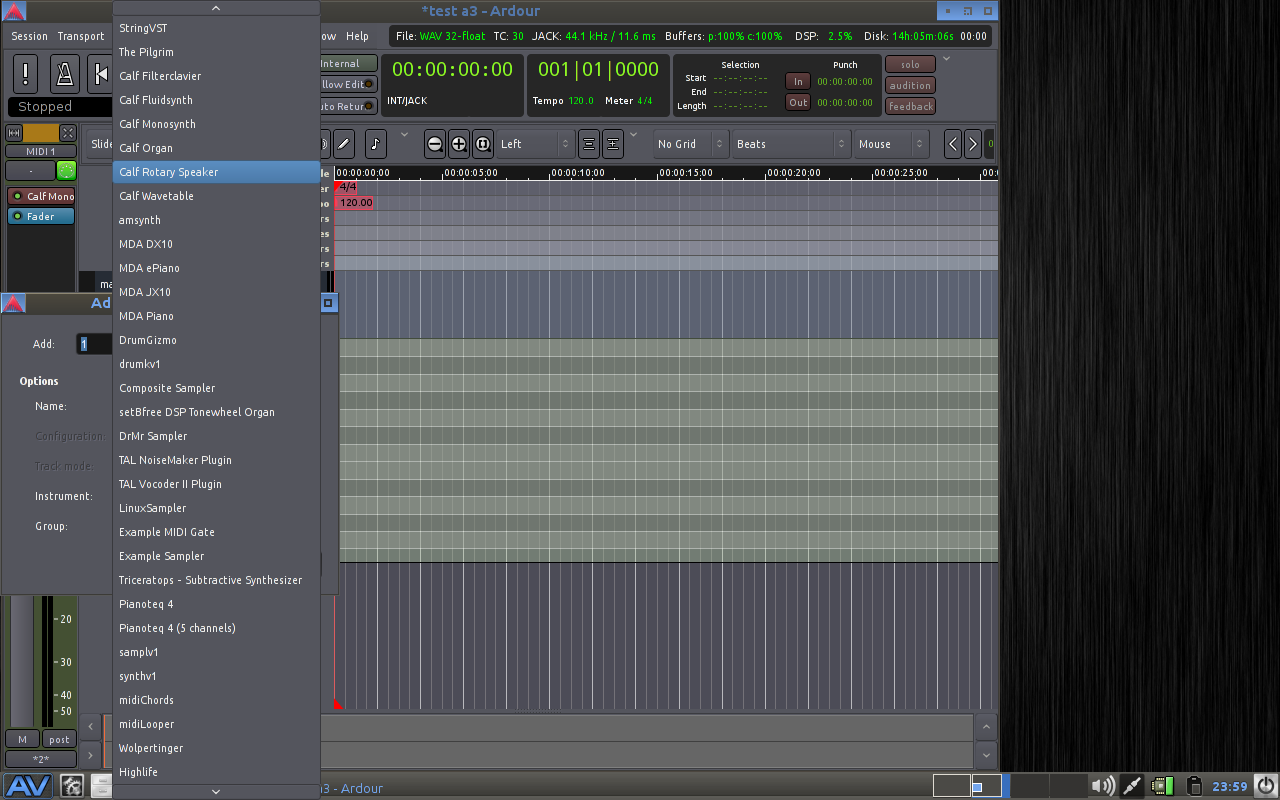Open the Beats grid type dropdown
Screen dimensions: 1280x800
tap(791, 144)
